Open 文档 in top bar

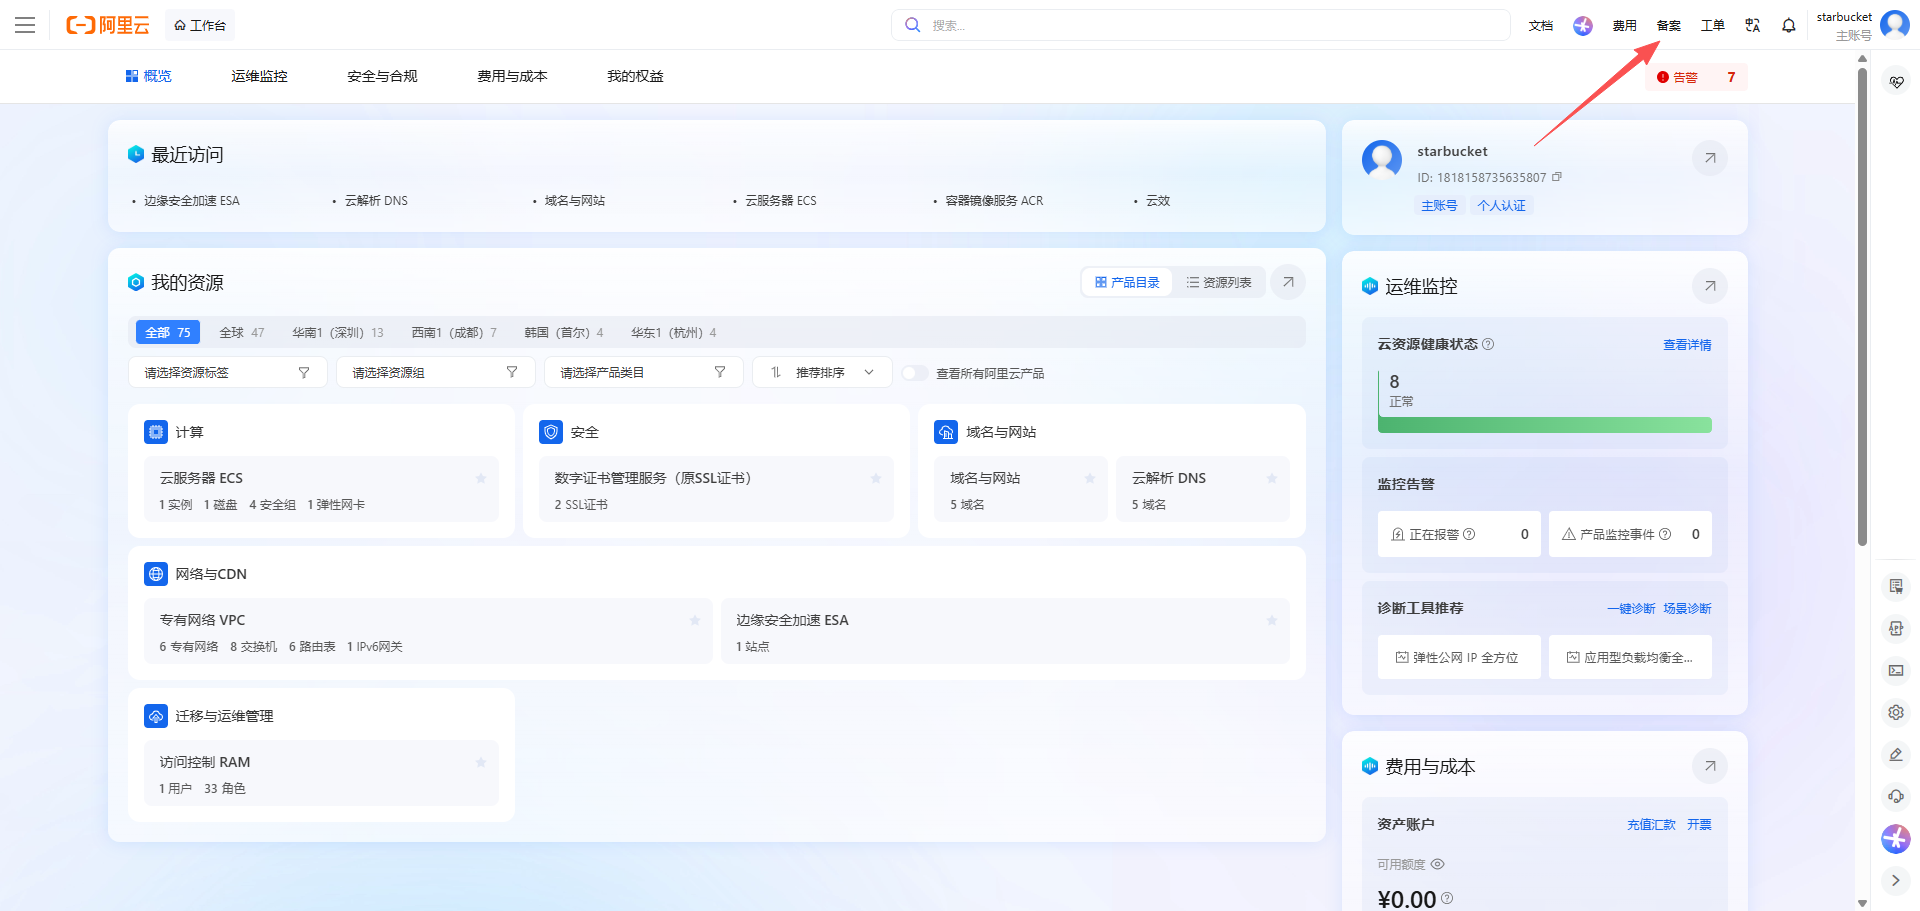coord(1541,25)
